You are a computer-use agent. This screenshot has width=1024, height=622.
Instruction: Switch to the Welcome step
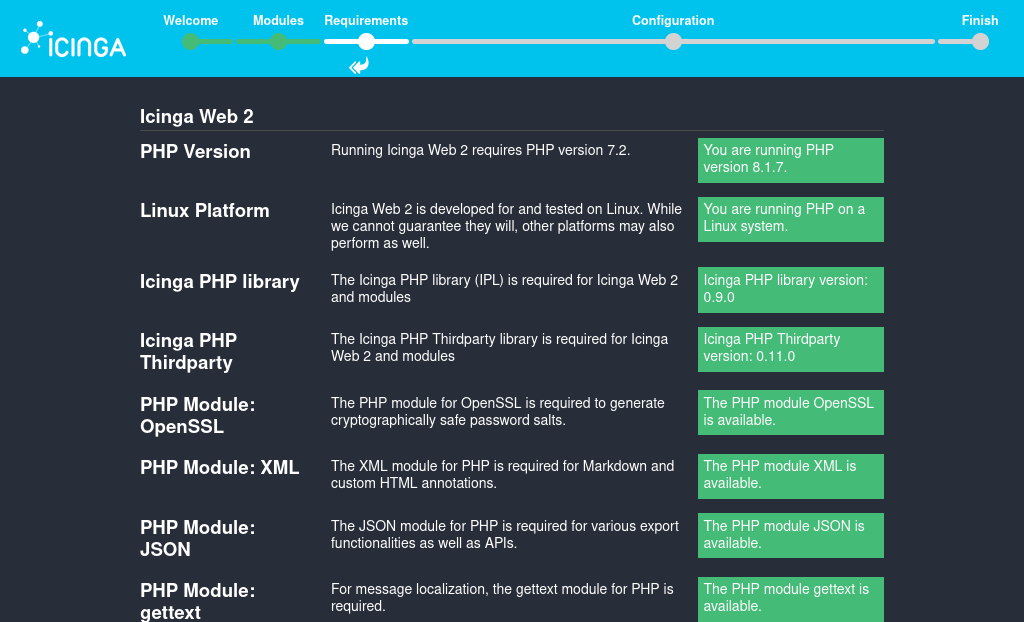(x=191, y=20)
